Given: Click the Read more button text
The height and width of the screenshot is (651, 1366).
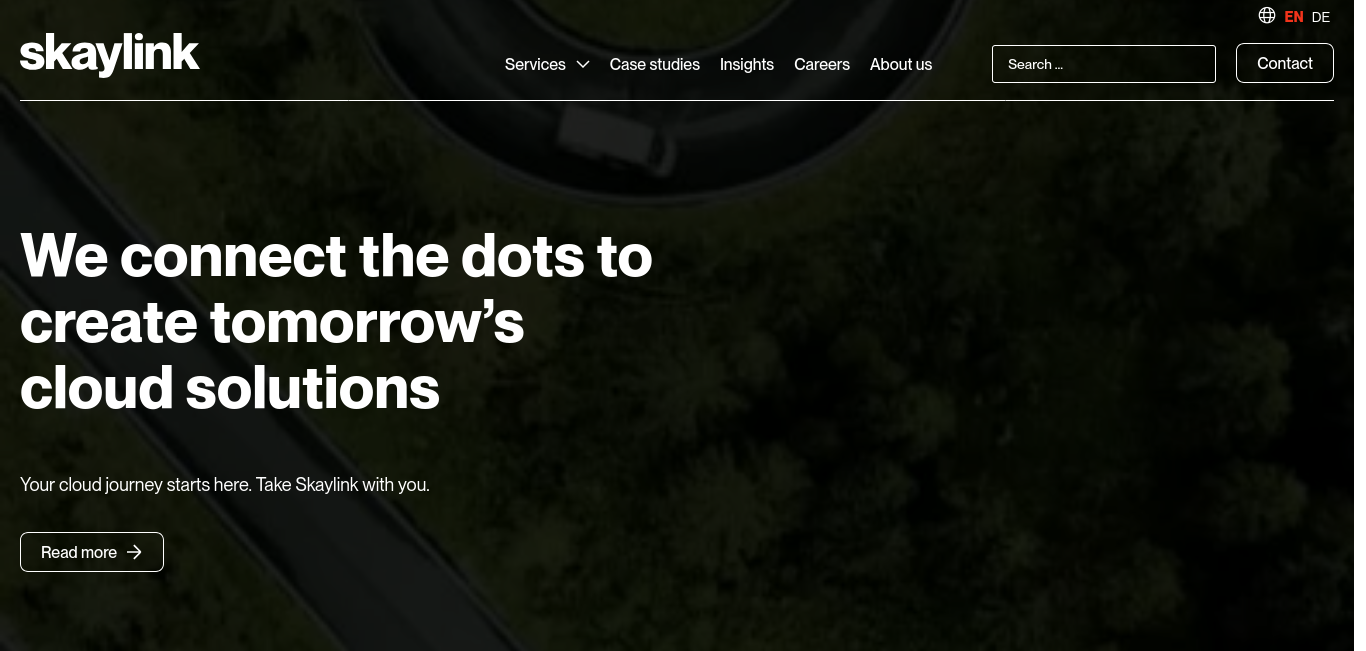Looking at the screenshot, I should (x=79, y=552).
